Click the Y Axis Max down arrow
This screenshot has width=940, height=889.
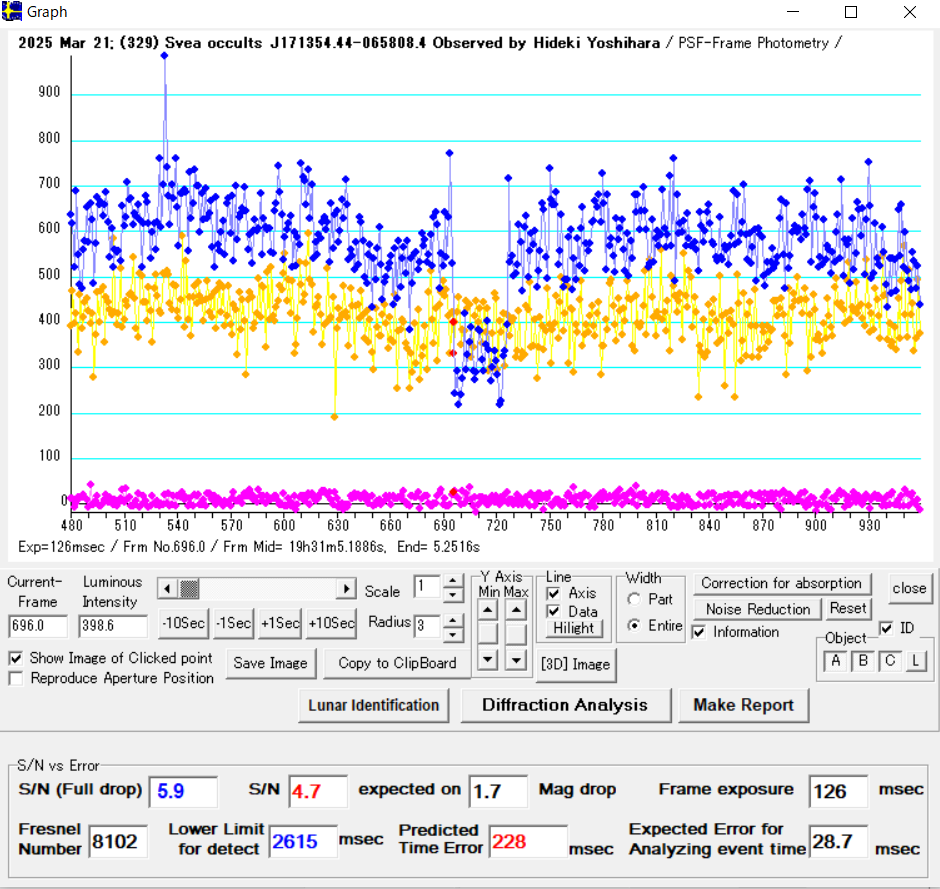click(516, 659)
